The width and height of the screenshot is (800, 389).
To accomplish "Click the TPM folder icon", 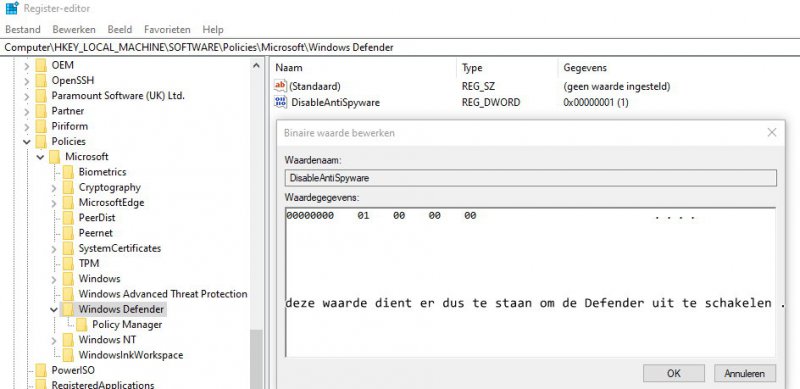I will (x=68, y=264).
